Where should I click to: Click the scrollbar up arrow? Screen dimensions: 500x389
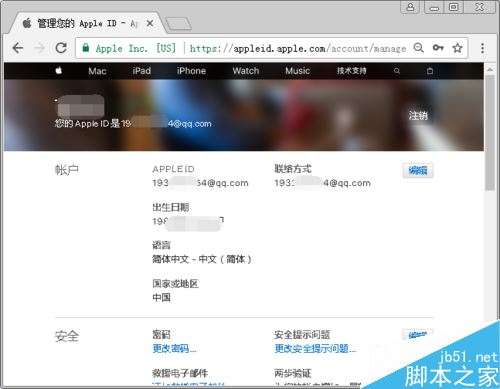(490, 69)
